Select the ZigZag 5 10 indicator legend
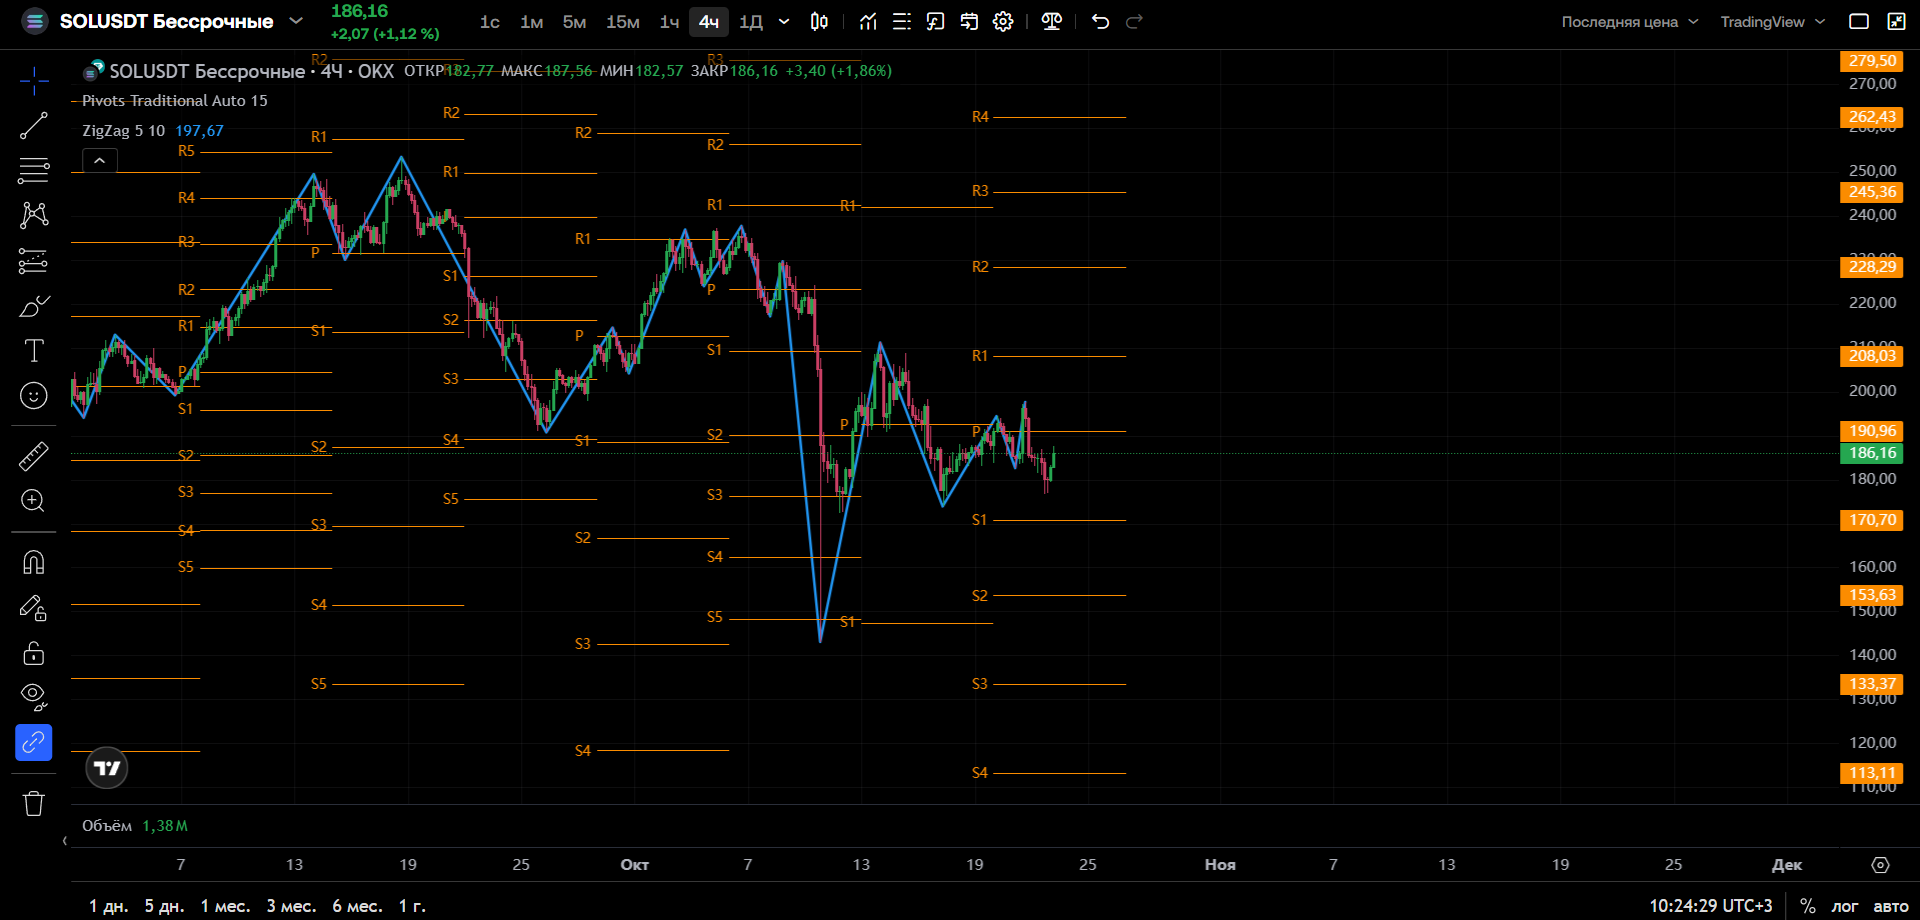This screenshot has height=920, width=1920. [124, 131]
